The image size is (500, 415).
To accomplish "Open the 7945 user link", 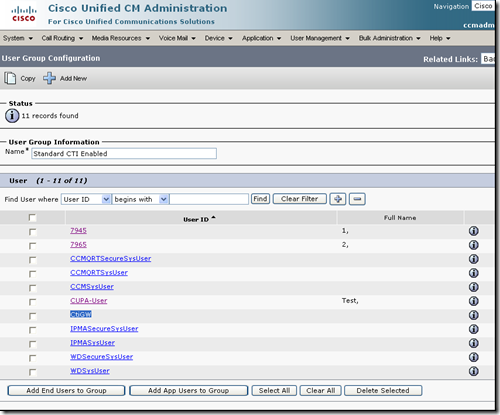I will pos(78,231).
